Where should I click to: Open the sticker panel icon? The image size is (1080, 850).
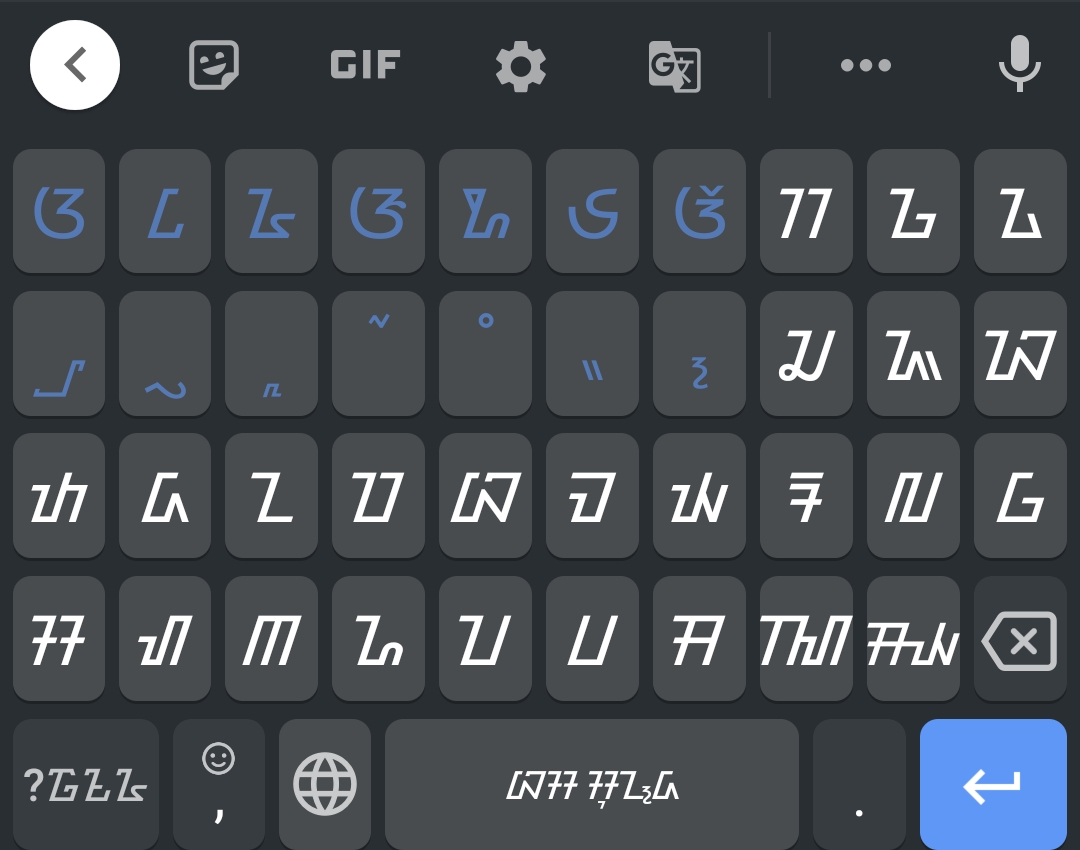[214, 65]
